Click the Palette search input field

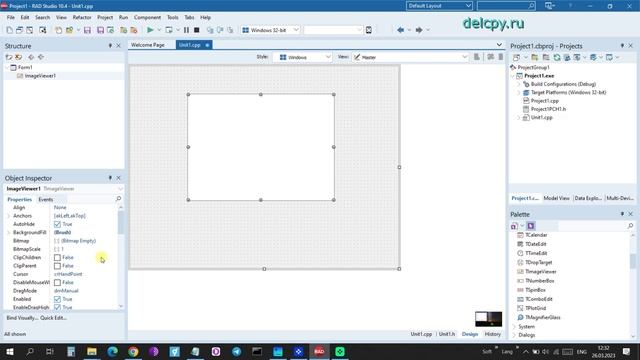[592, 226]
